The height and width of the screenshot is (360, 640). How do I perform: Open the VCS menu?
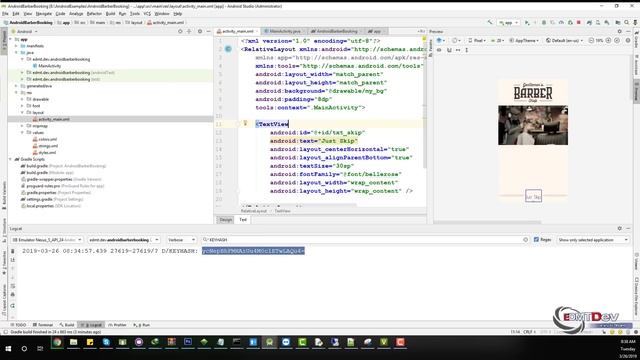[x=147, y=13]
